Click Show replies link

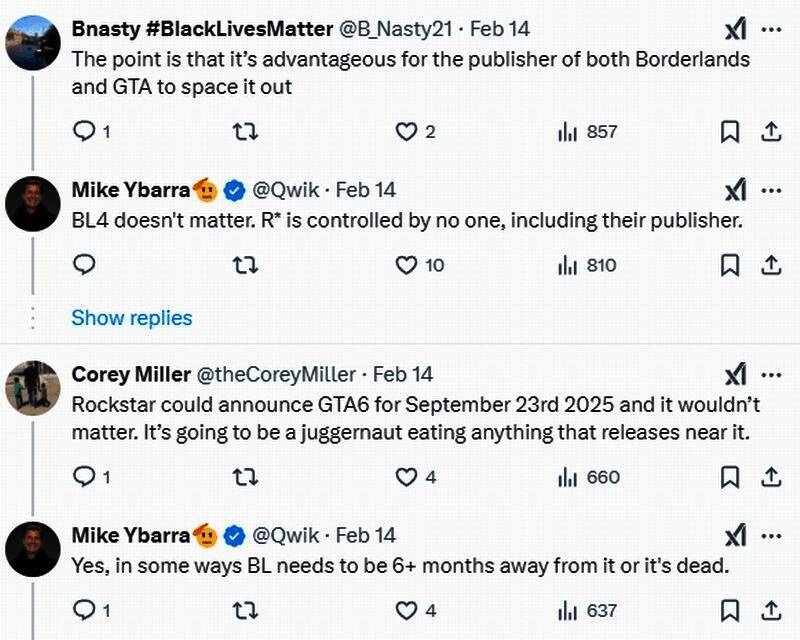pyautogui.click(x=132, y=318)
